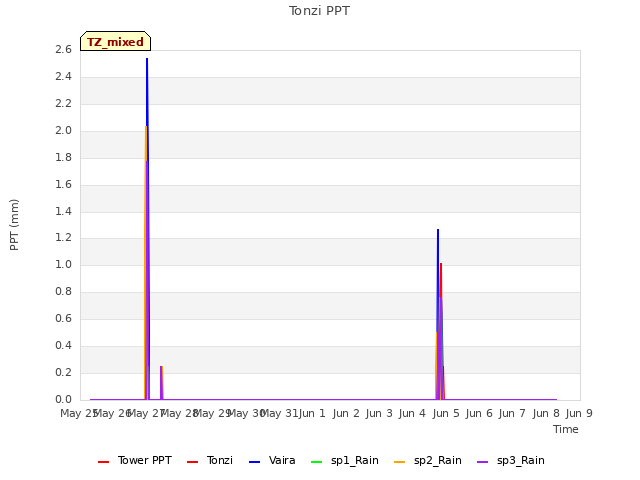Click the blue Vaira legend swatch
The image size is (640, 480).
[x=254, y=462]
